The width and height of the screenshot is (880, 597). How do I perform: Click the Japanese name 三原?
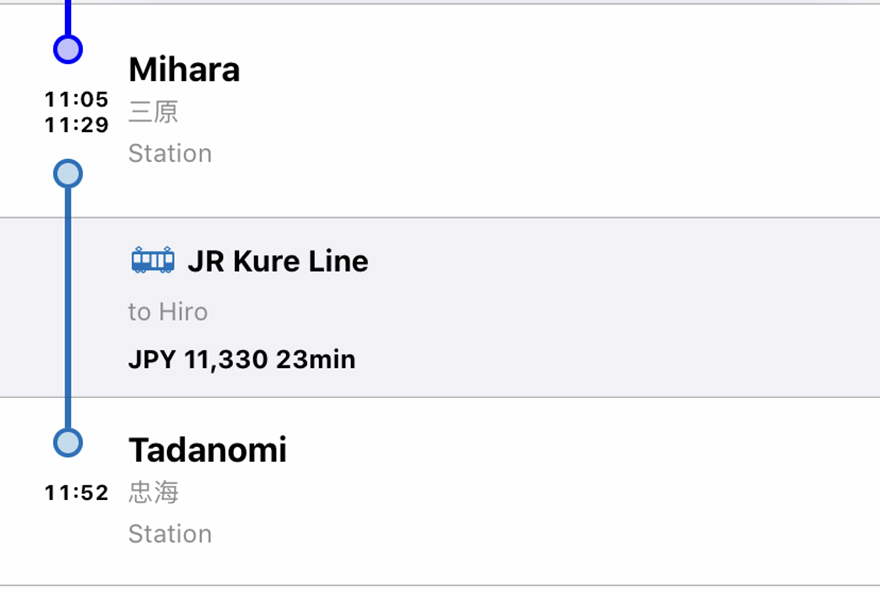pyautogui.click(x=153, y=111)
